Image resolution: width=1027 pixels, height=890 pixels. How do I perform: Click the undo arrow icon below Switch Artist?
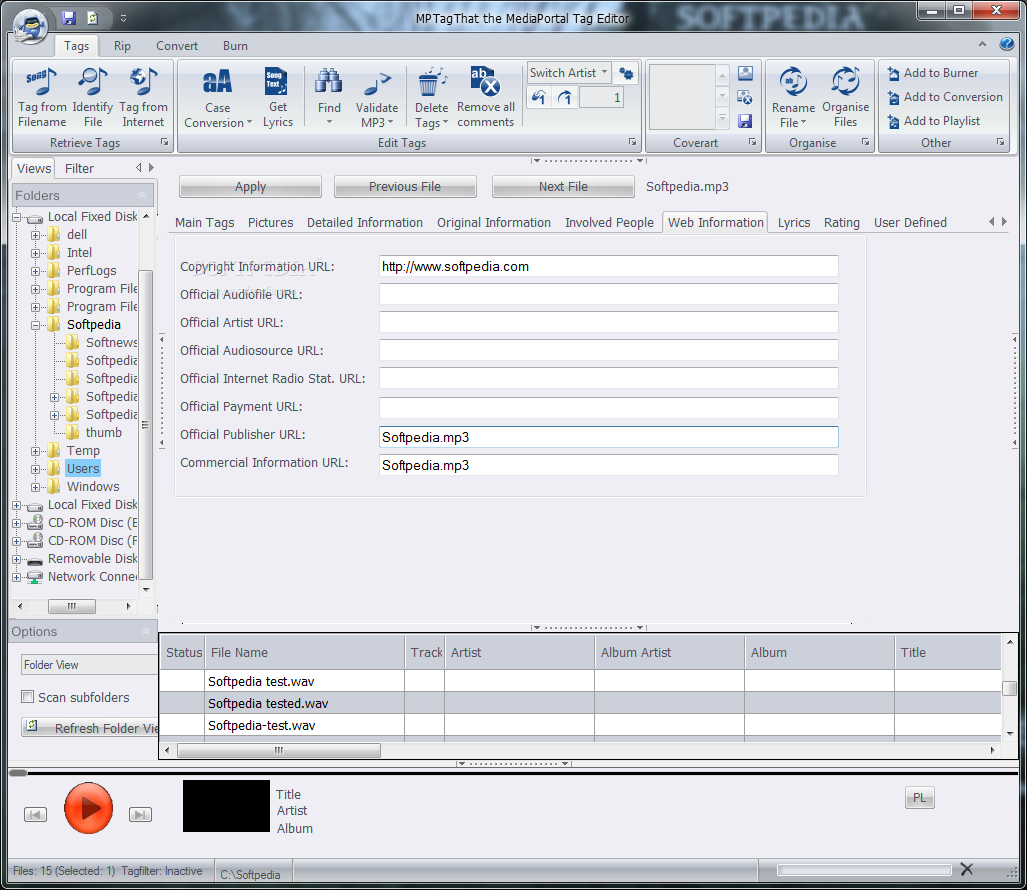pos(539,98)
